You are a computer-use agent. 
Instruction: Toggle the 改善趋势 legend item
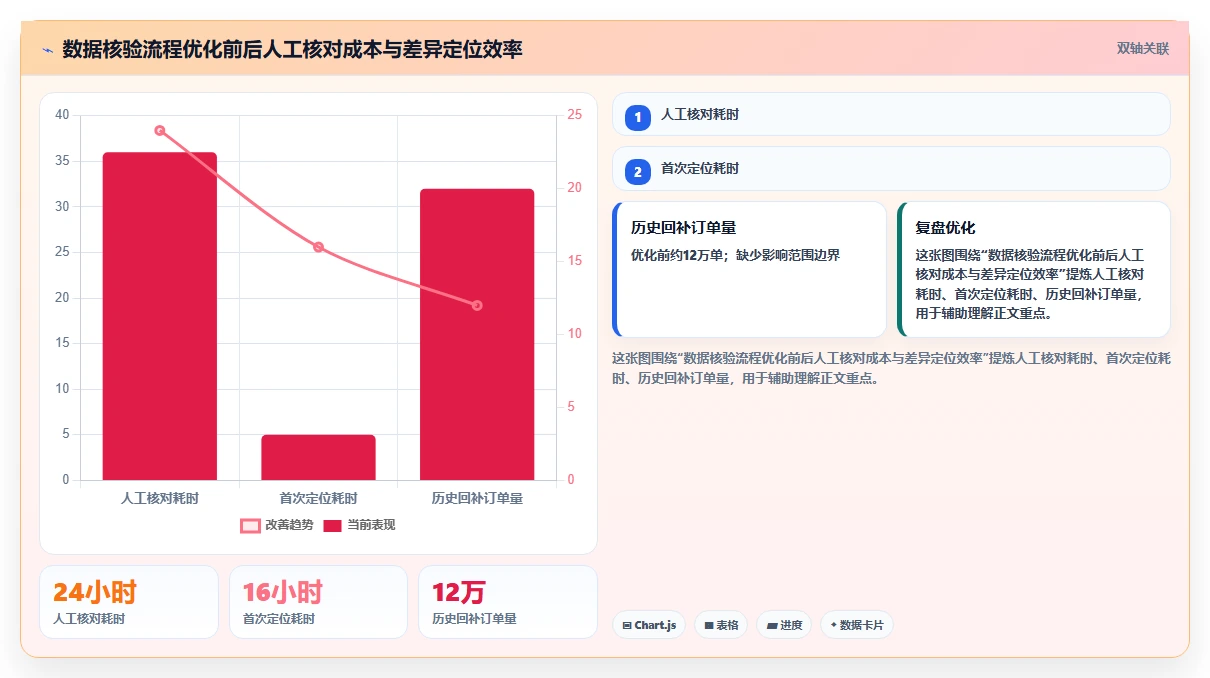277,525
